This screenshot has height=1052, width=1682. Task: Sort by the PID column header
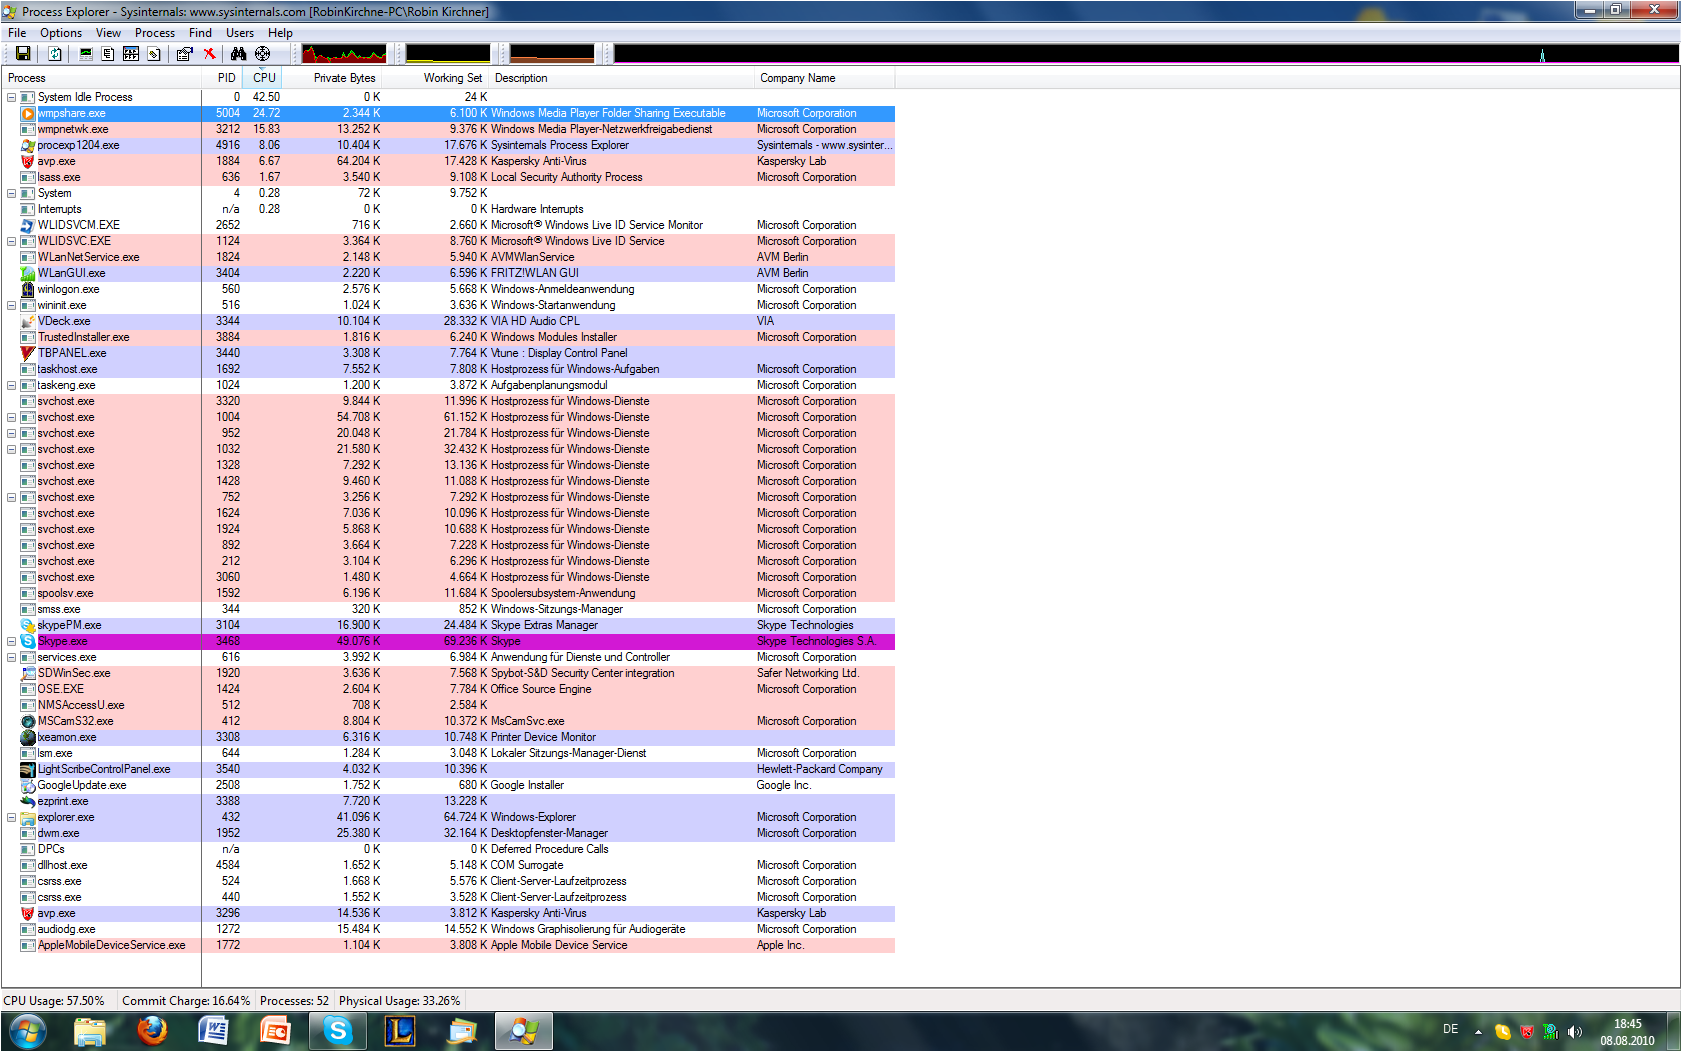tap(222, 78)
